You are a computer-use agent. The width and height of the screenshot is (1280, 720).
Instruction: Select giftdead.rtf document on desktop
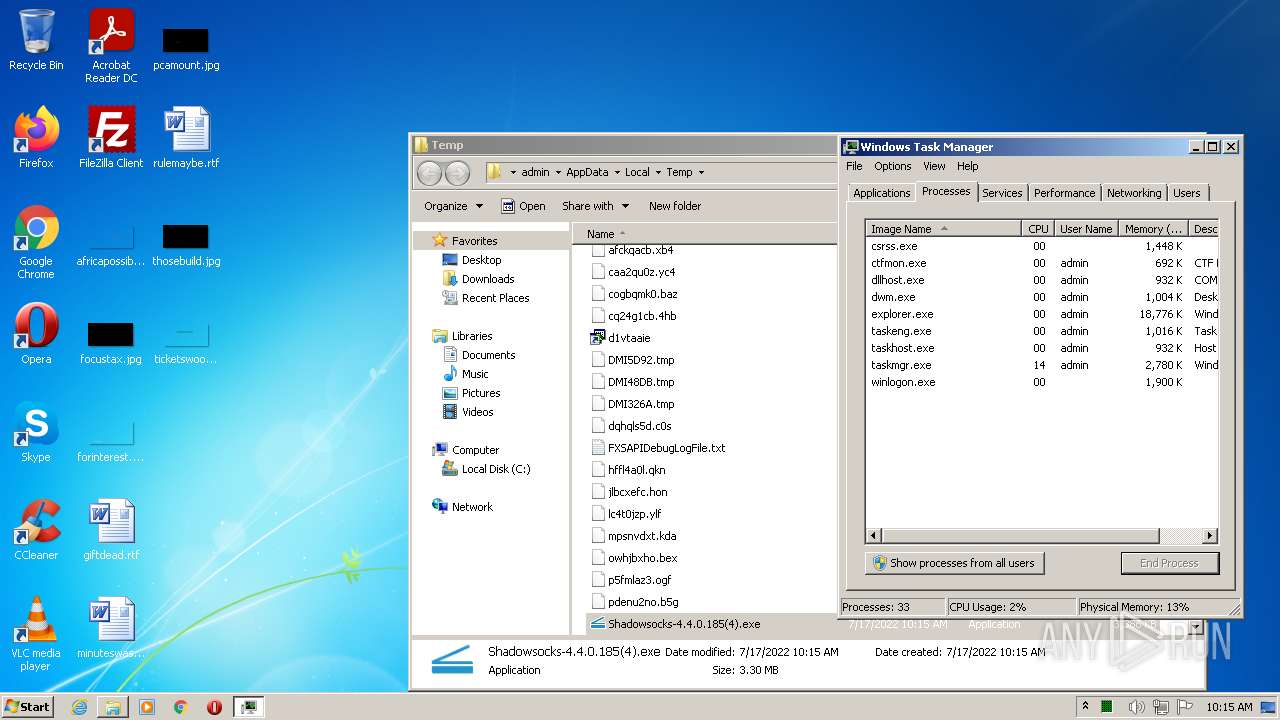(111, 530)
